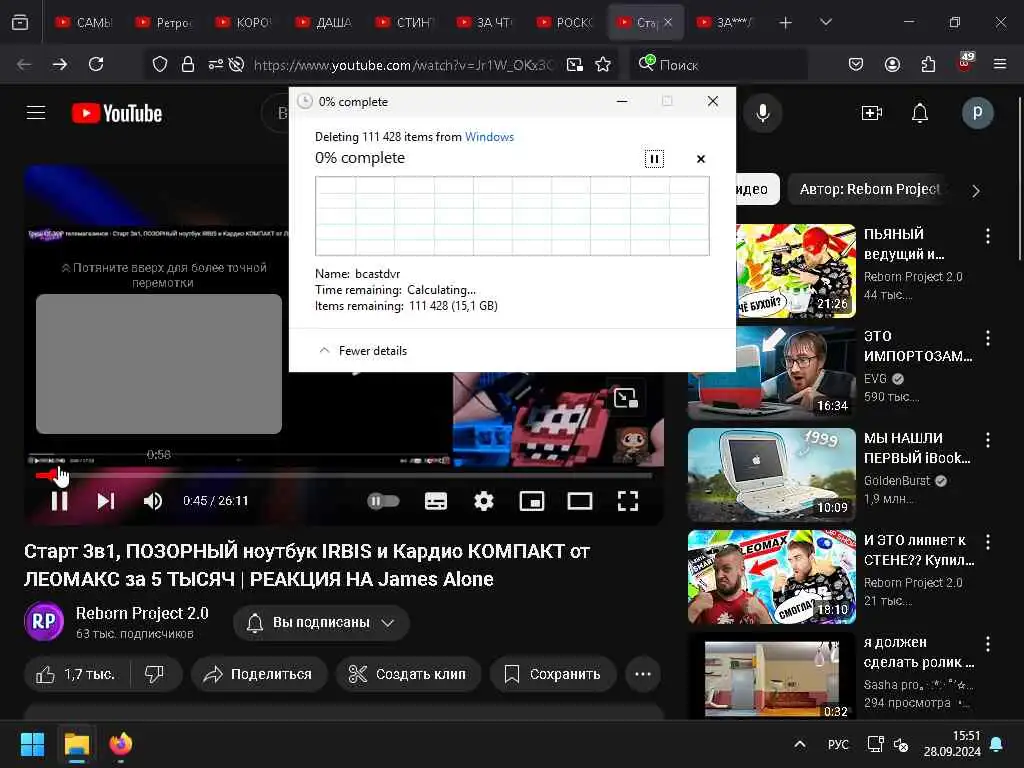The image size is (1024, 768).
Task: Open a new browser tab
Action: click(786, 22)
